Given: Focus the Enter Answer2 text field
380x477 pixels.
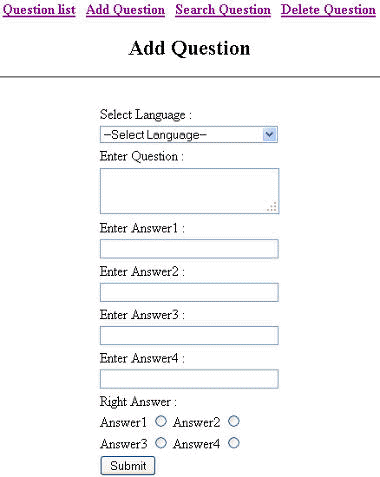Looking at the screenshot, I should (189, 292).
